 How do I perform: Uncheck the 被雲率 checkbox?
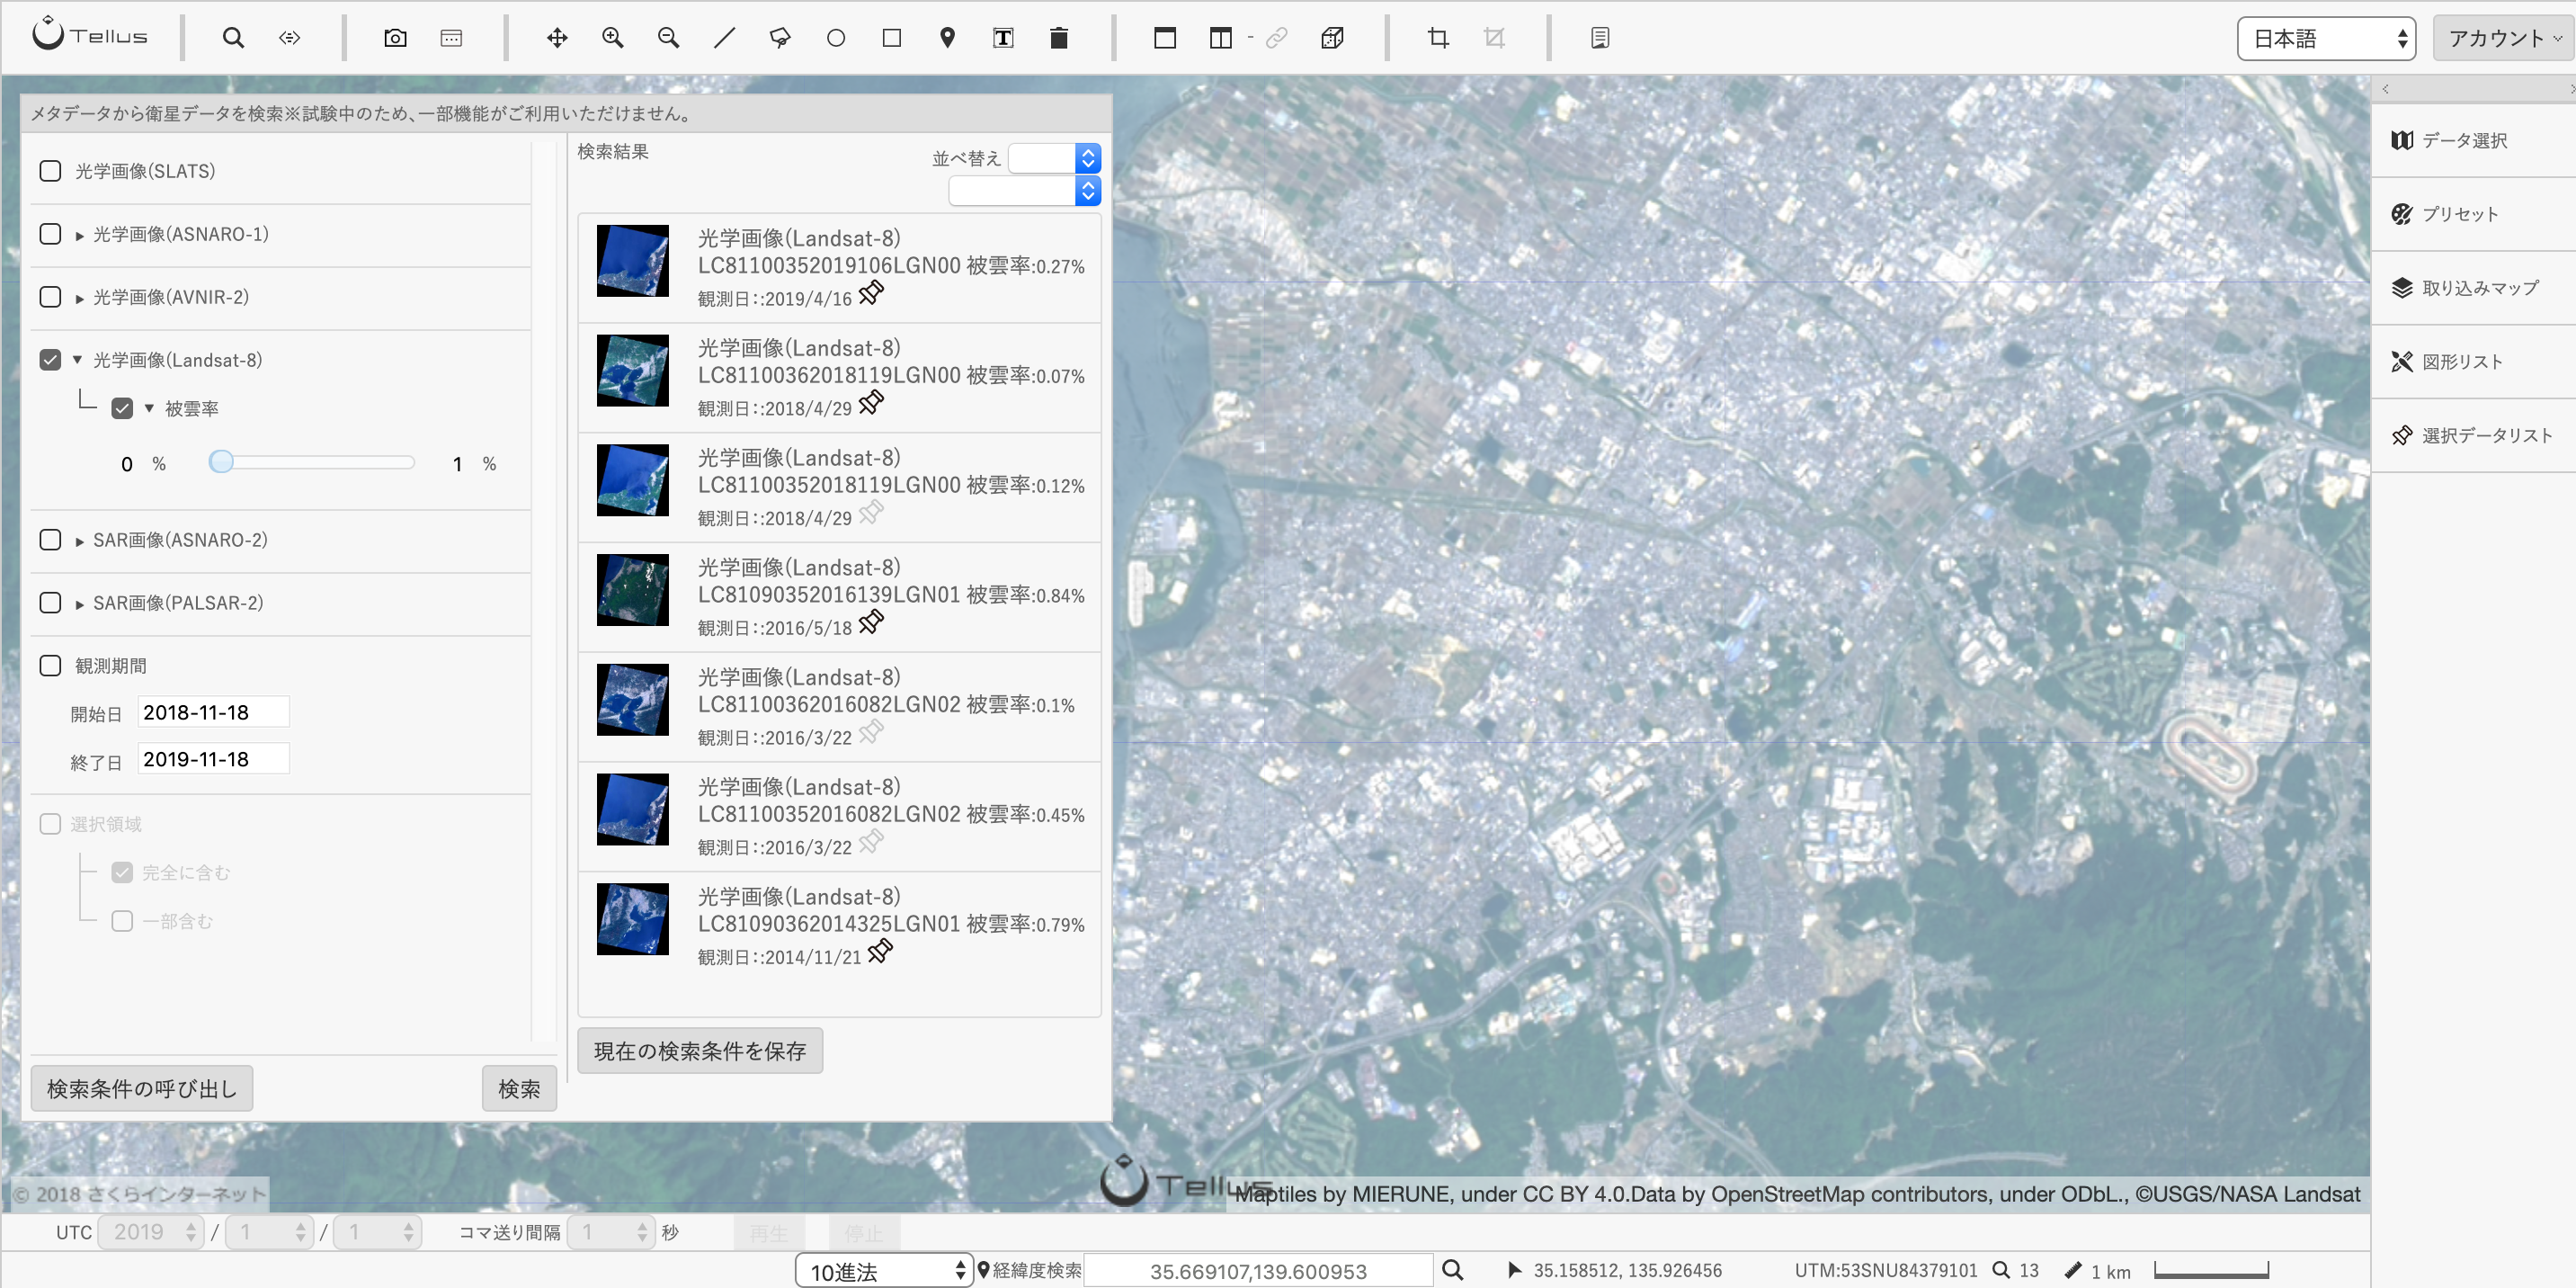click(x=122, y=408)
